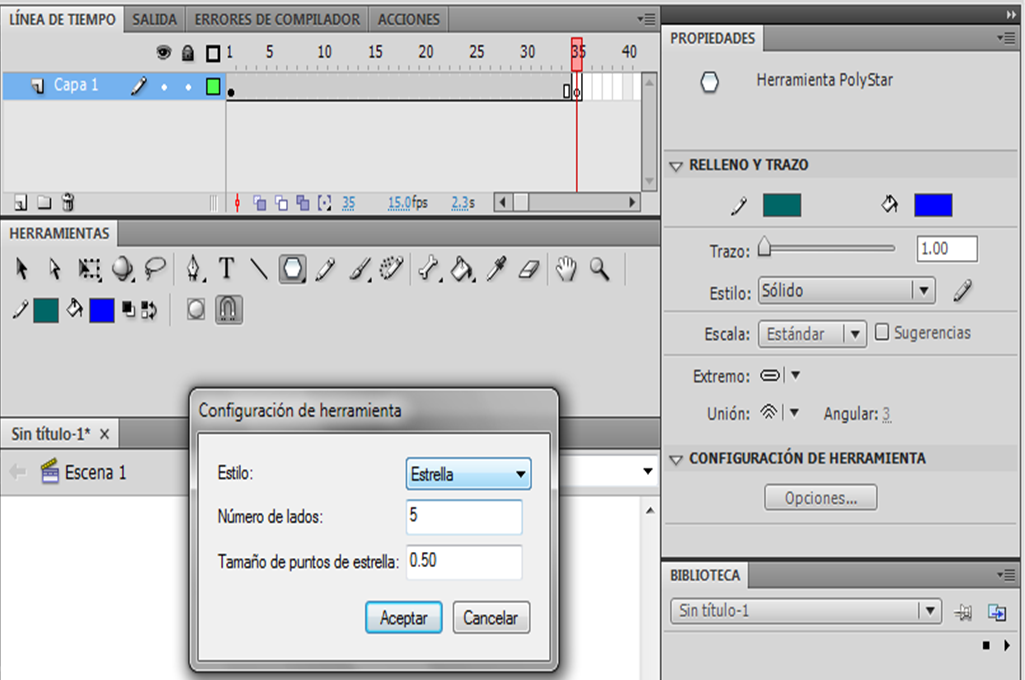Collapse the Relleno y Trazo section
1025x680 pixels.
[x=676, y=165]
